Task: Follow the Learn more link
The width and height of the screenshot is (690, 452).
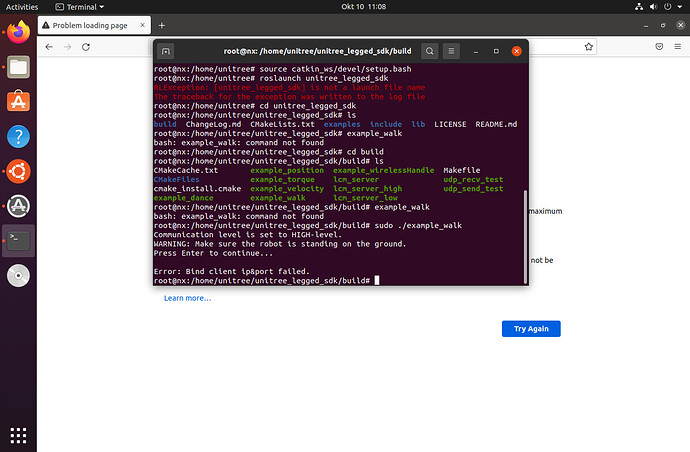Action: (x=187, y=298)
